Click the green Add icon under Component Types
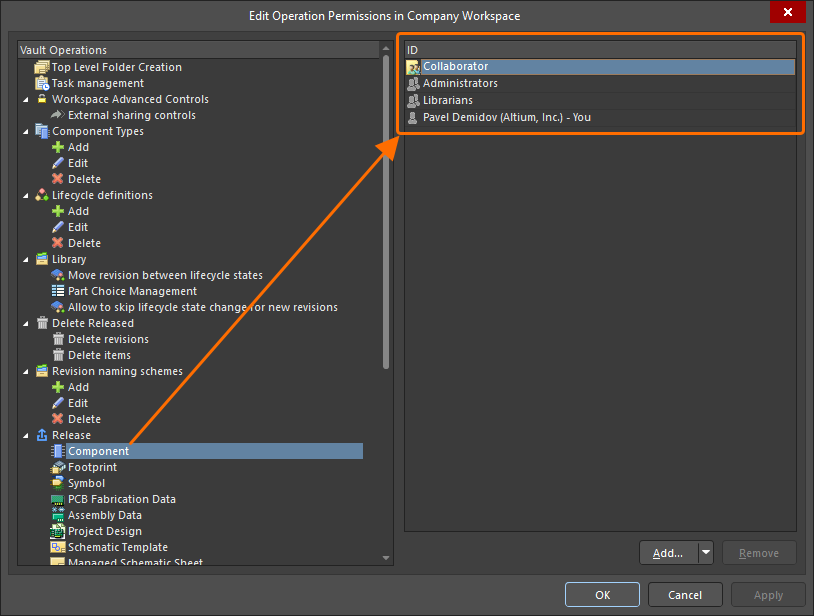This screenshot has height=616, width=814. point(58,147)
